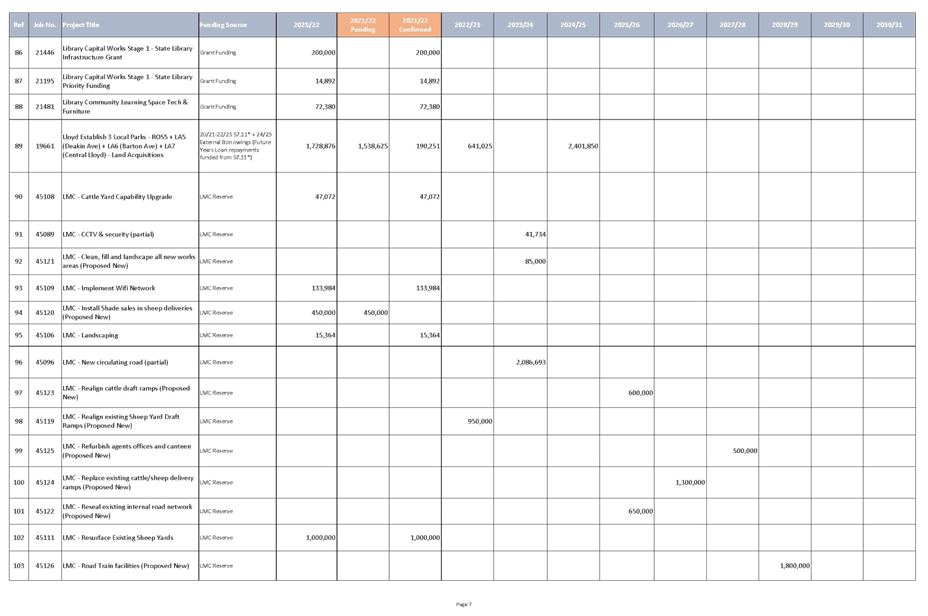Select the 1,300,000 value
Image resolution: width=928 pixels, height=616 pixels.
[x=689, y=482]
